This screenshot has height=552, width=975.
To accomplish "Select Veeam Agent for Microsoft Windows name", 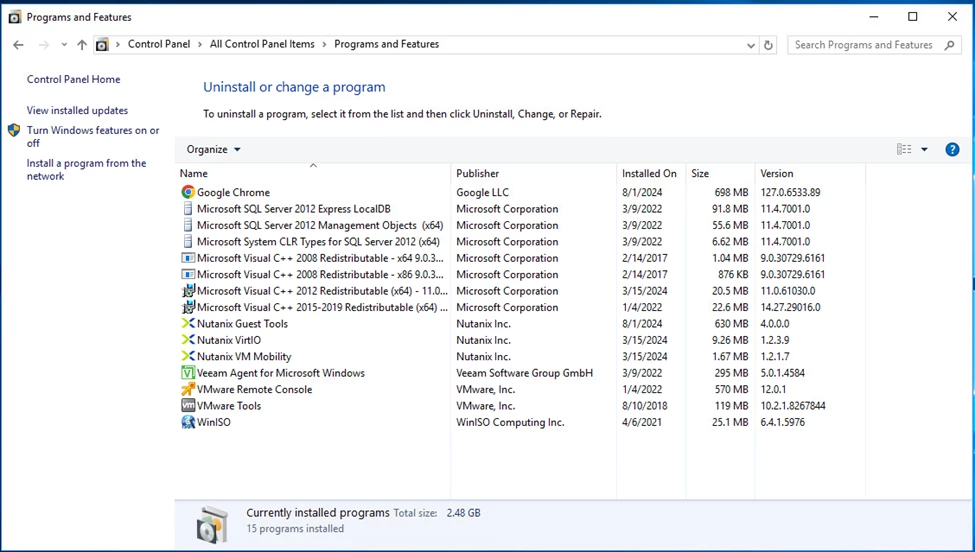I will [x=281, y=373].
